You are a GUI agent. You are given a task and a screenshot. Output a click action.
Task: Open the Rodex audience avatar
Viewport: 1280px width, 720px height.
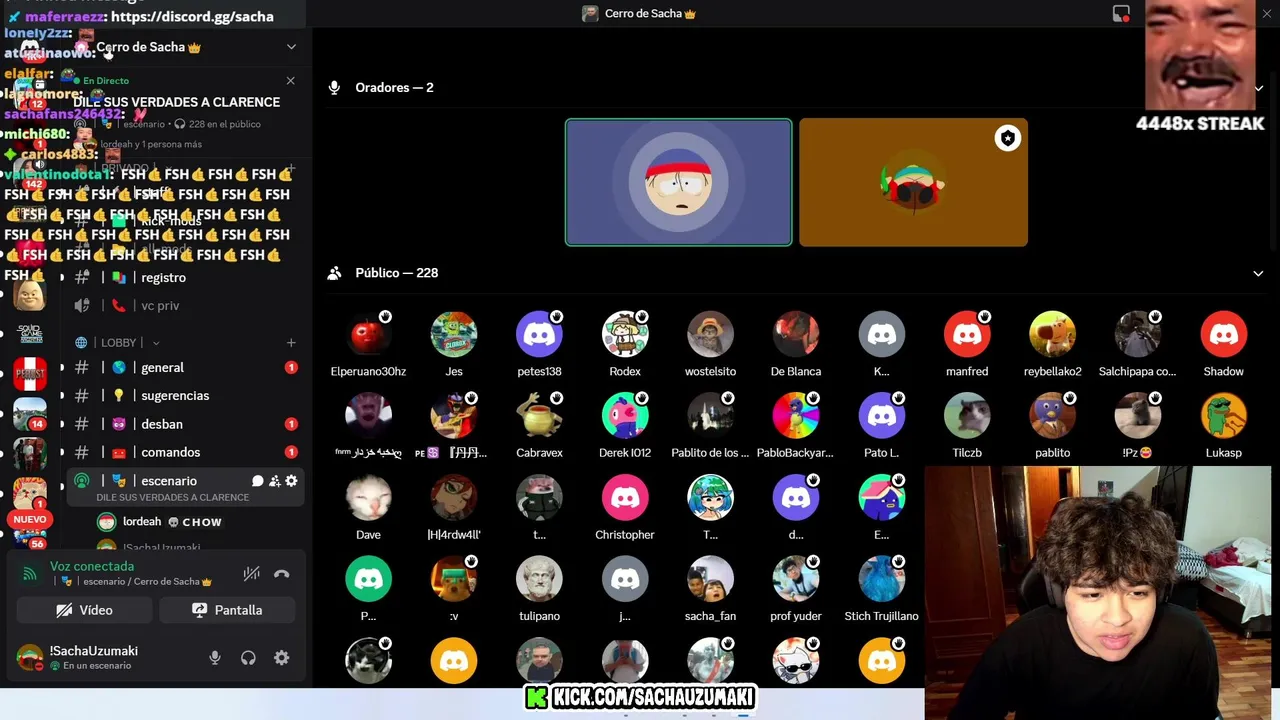tap(625, 334)
